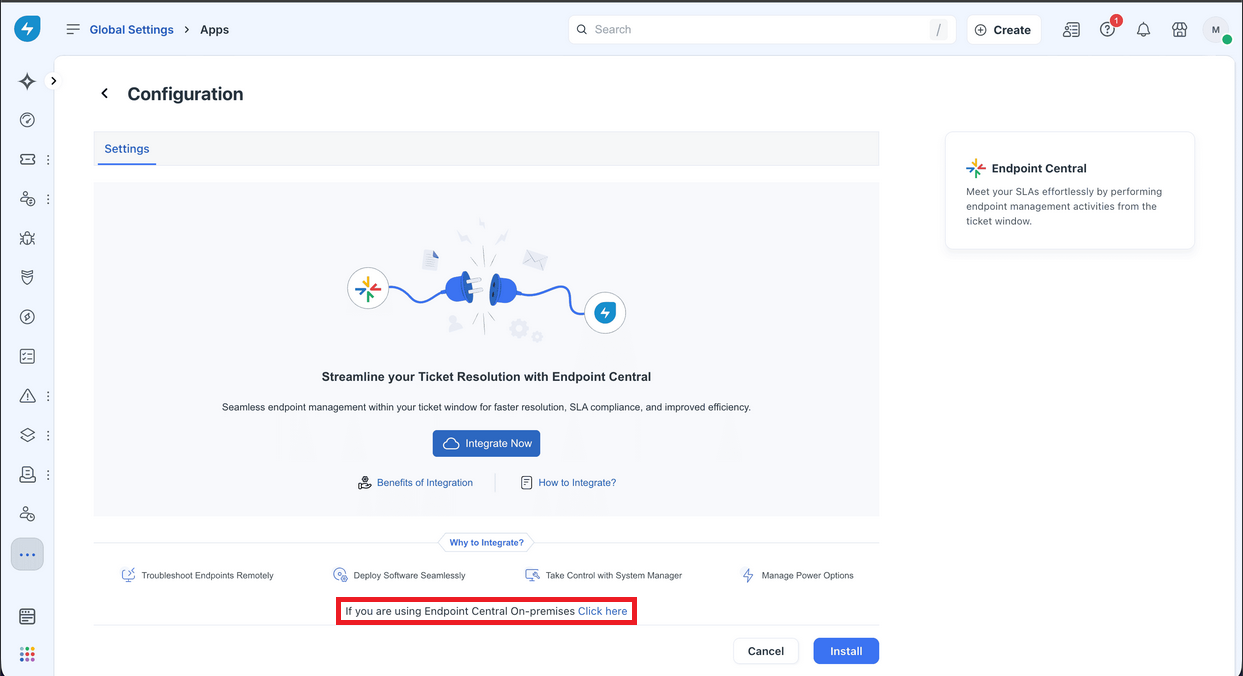1243x676 pixels.
Task: Open the colorful app switcher grid
Action: point(27,654)
